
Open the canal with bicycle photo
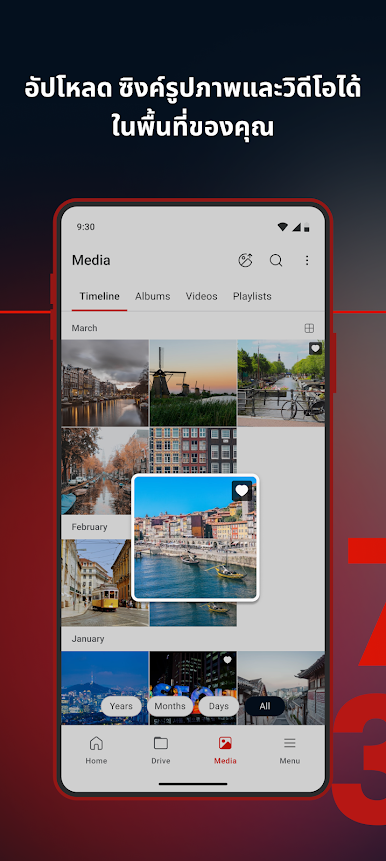point(281,383)
